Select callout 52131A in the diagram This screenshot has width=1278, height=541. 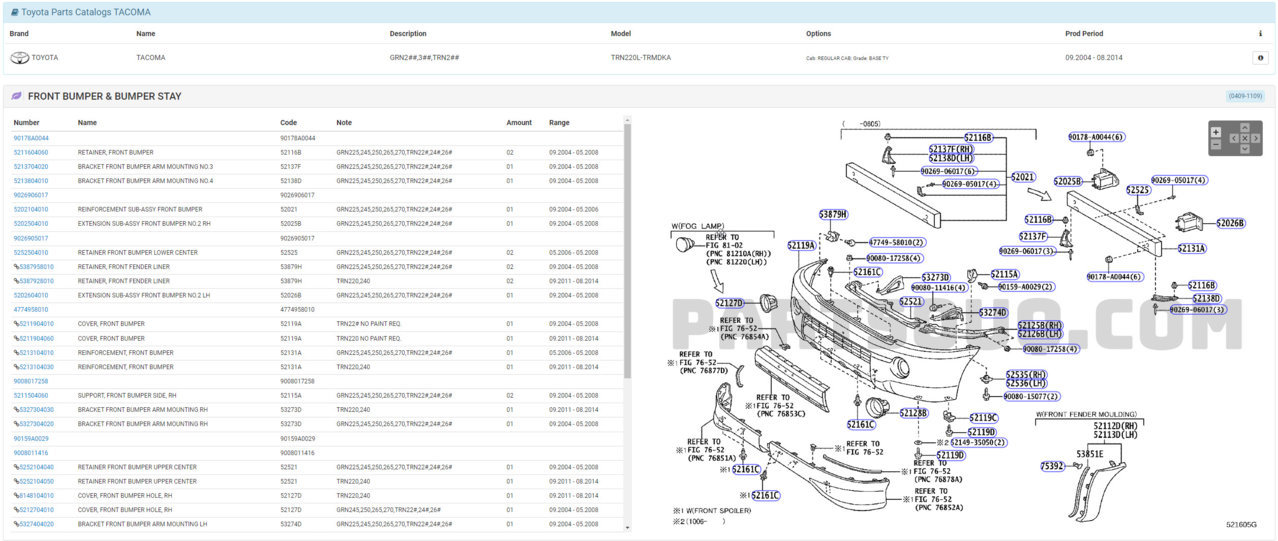(x=1191, y=248)
